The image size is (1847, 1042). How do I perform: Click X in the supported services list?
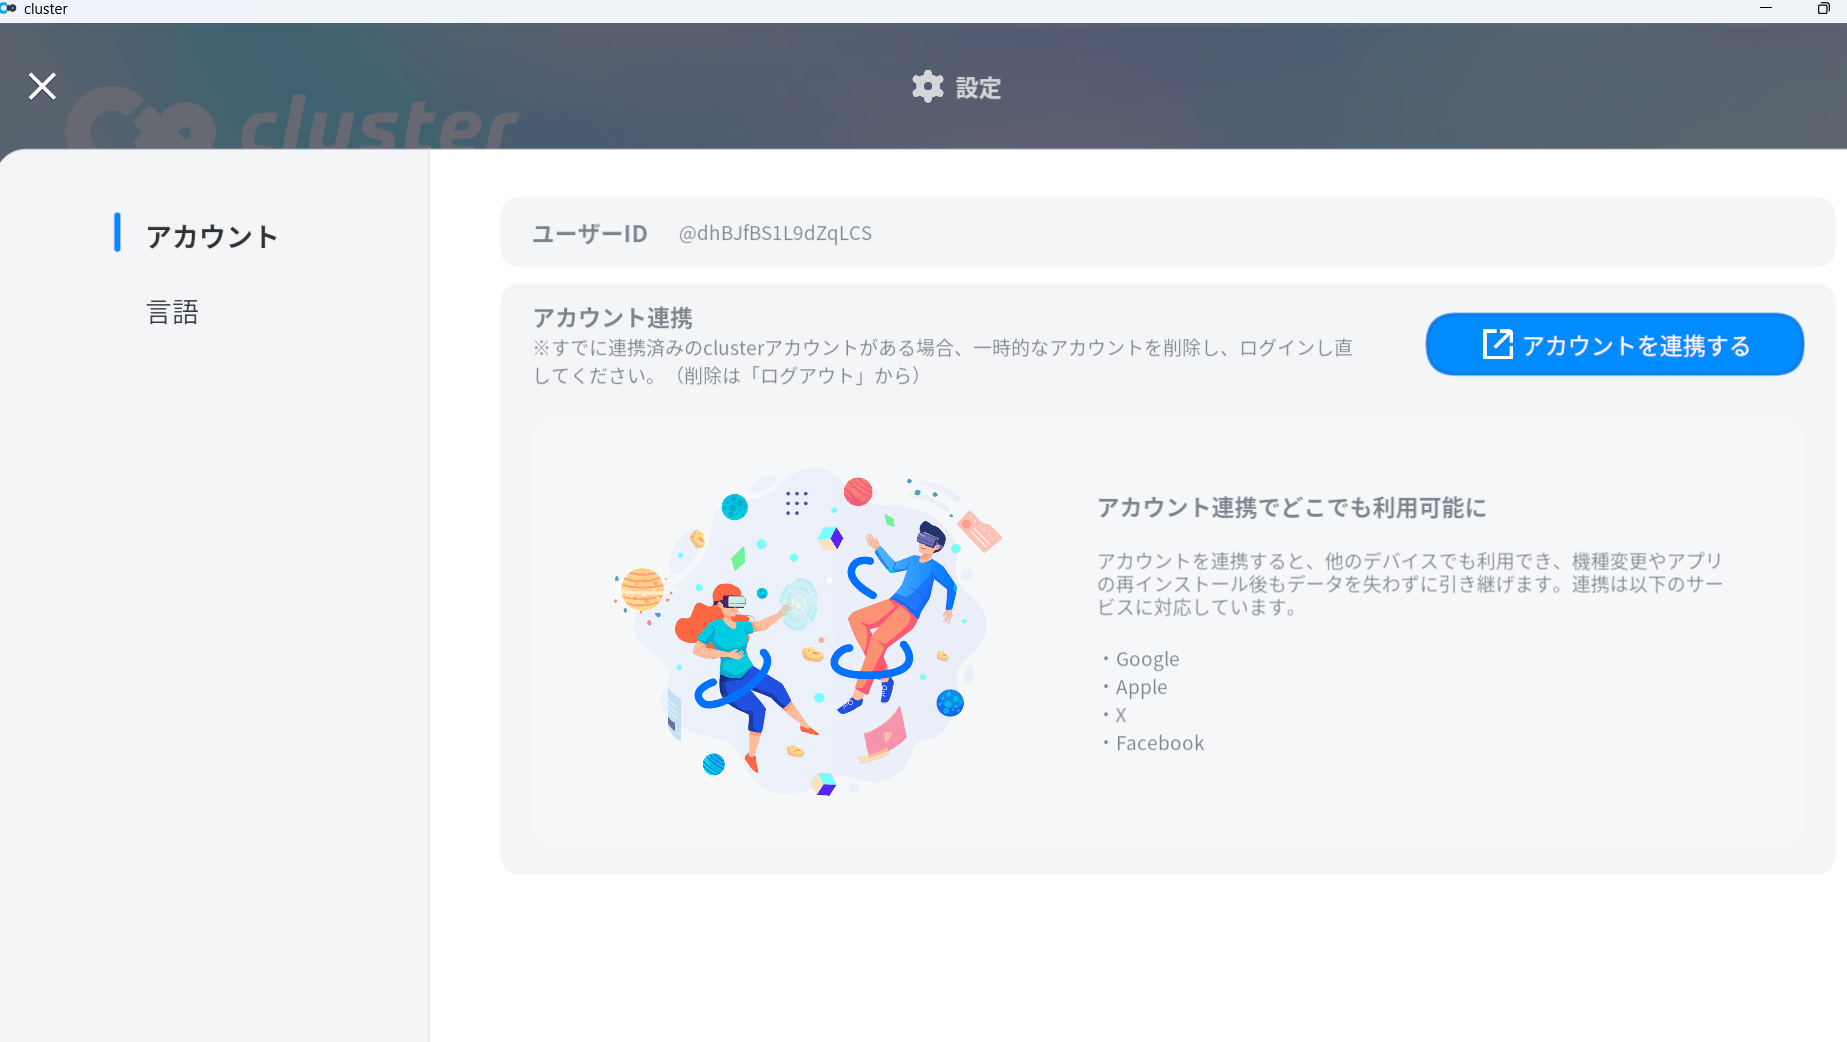1121,715
